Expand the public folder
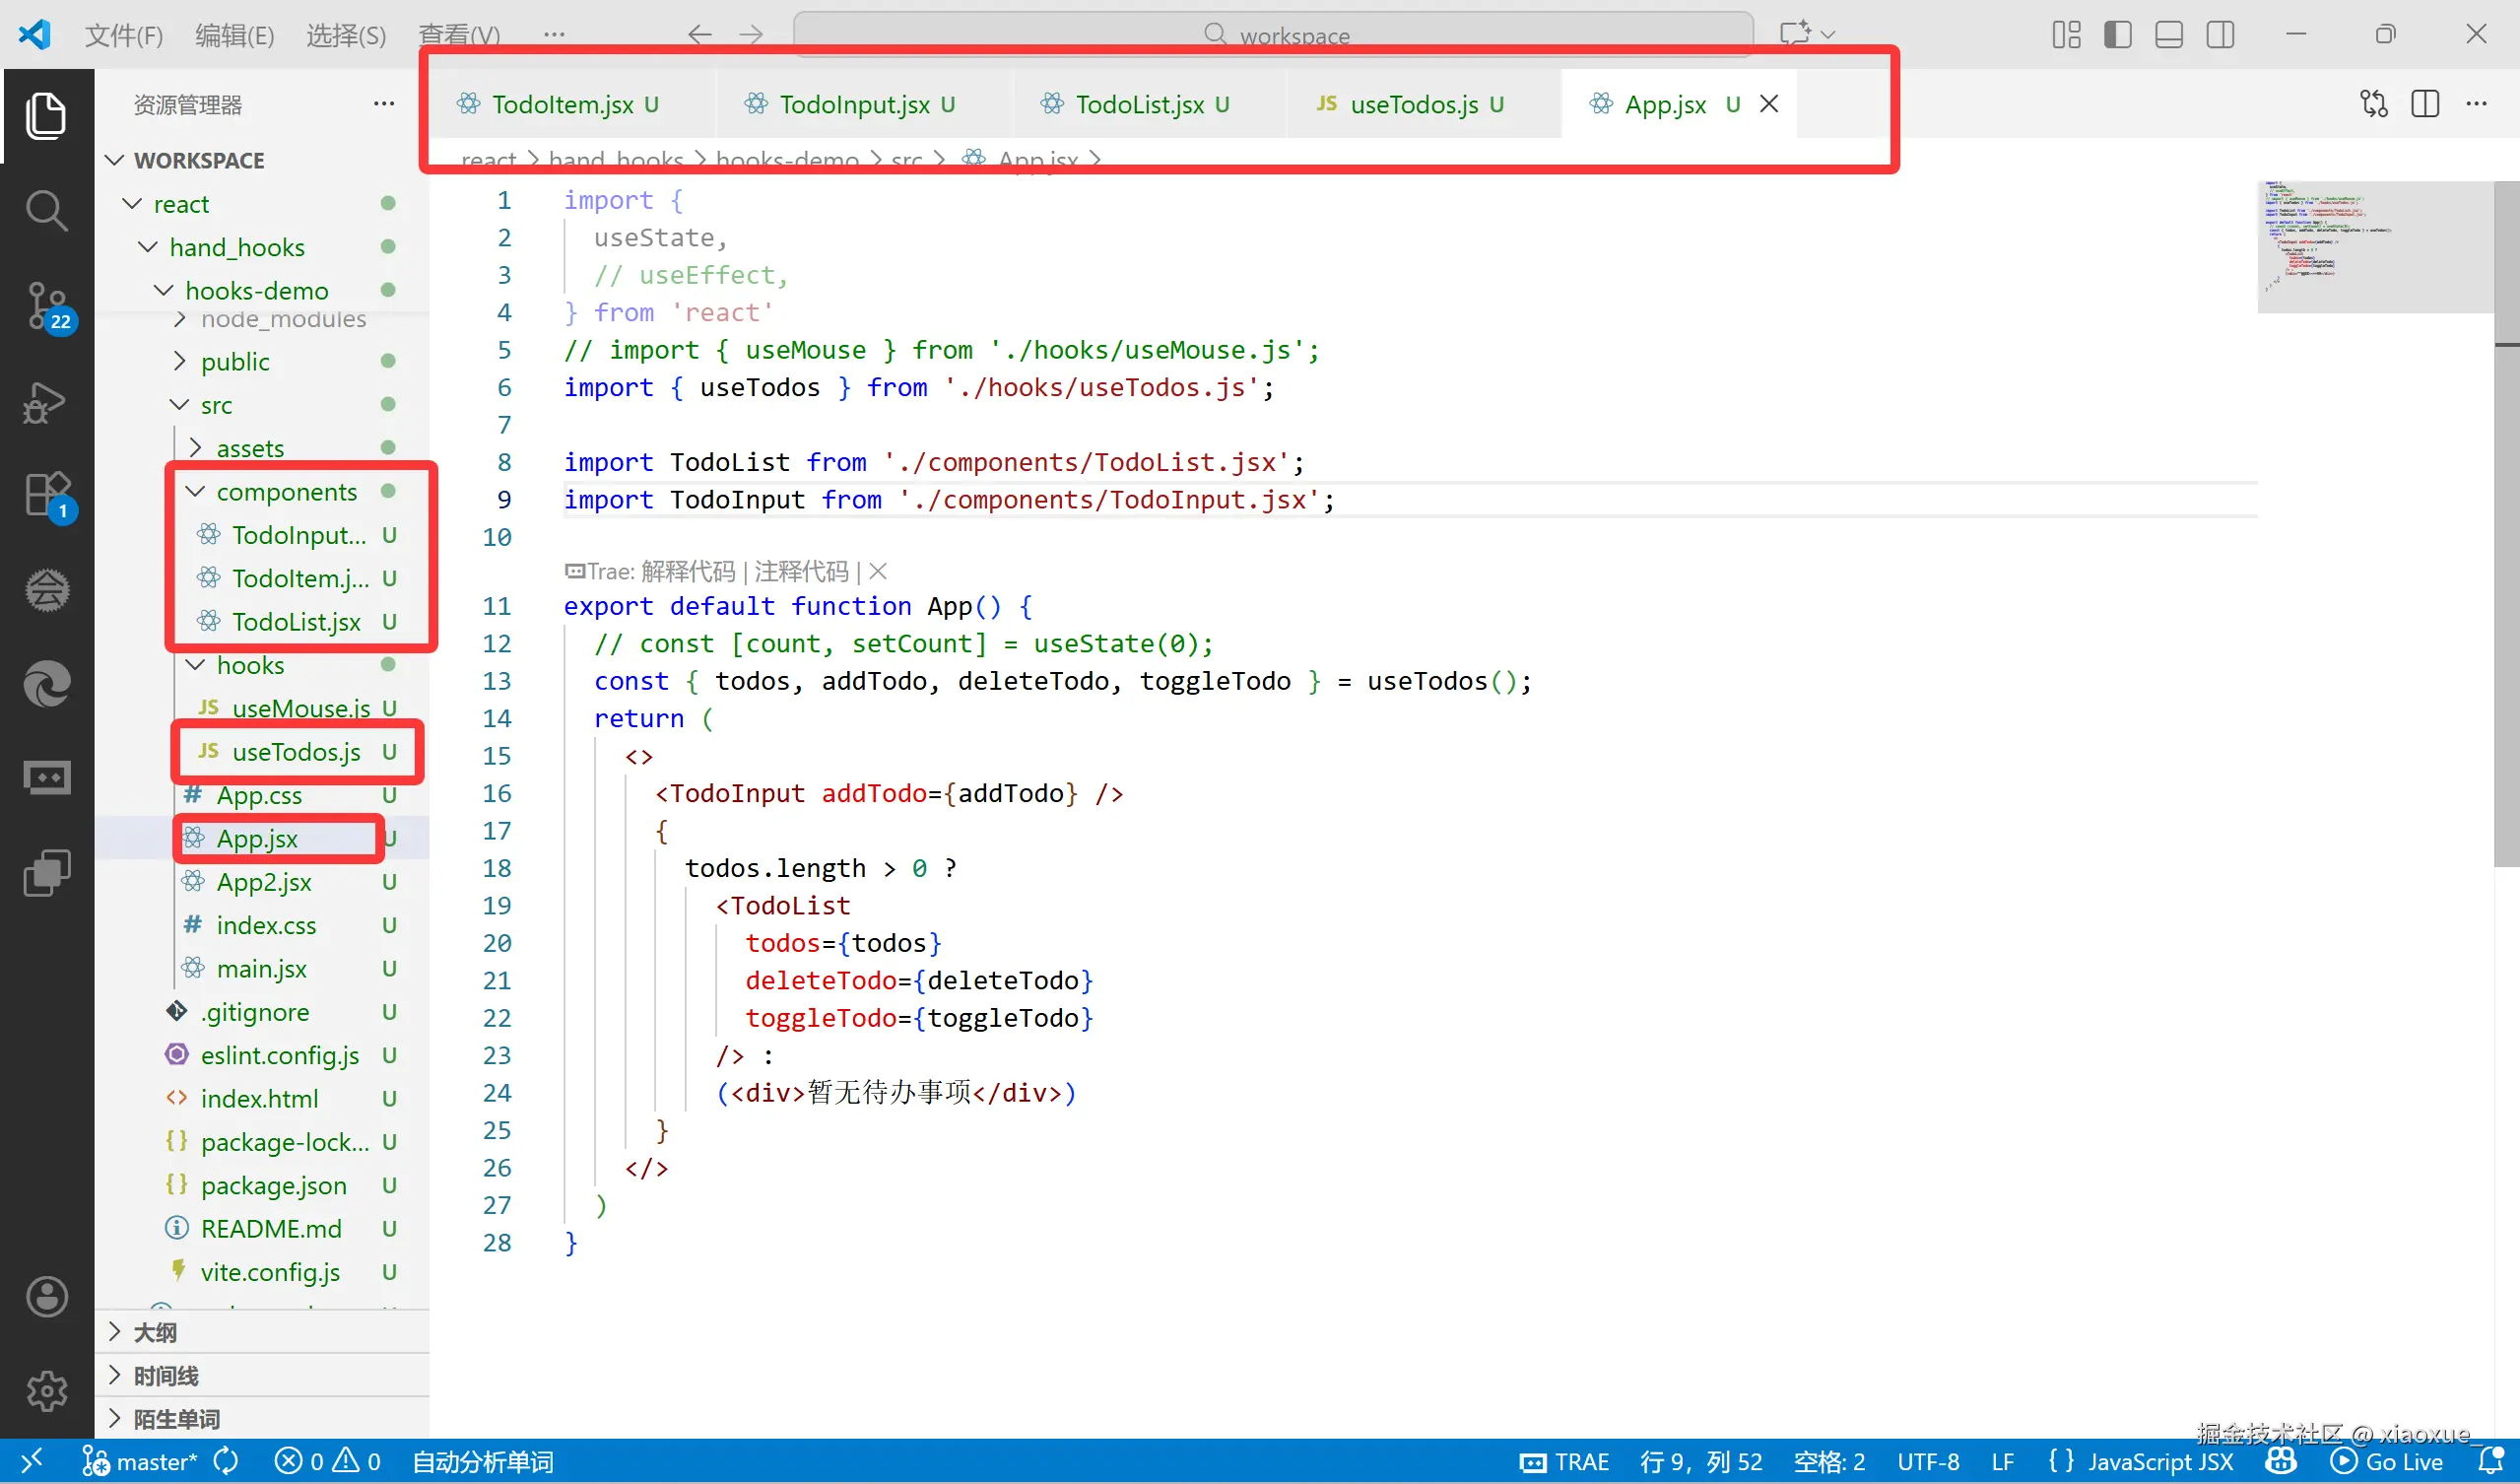 pyautogui.click(x=235, y=361)
